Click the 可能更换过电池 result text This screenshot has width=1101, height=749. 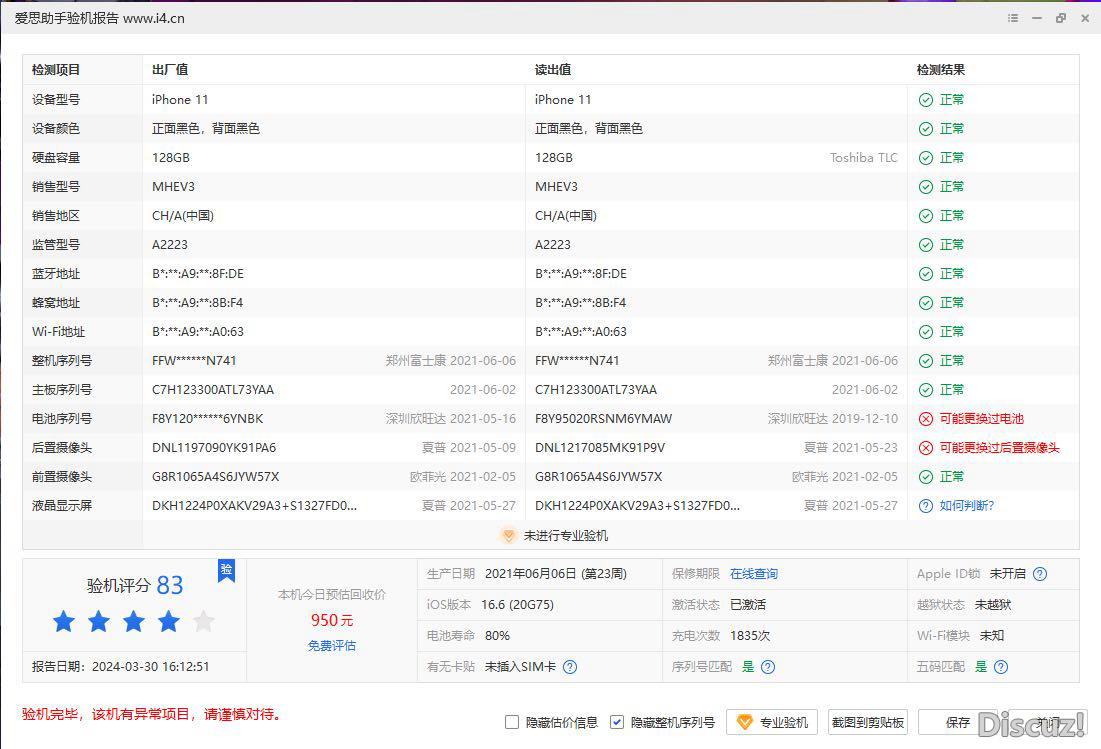982,419
